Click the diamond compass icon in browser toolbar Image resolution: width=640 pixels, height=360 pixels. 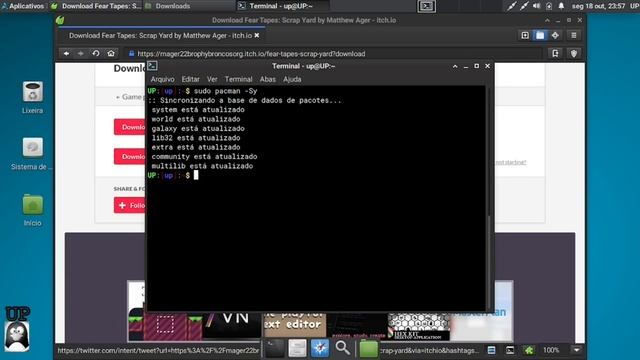pos(555,36)
